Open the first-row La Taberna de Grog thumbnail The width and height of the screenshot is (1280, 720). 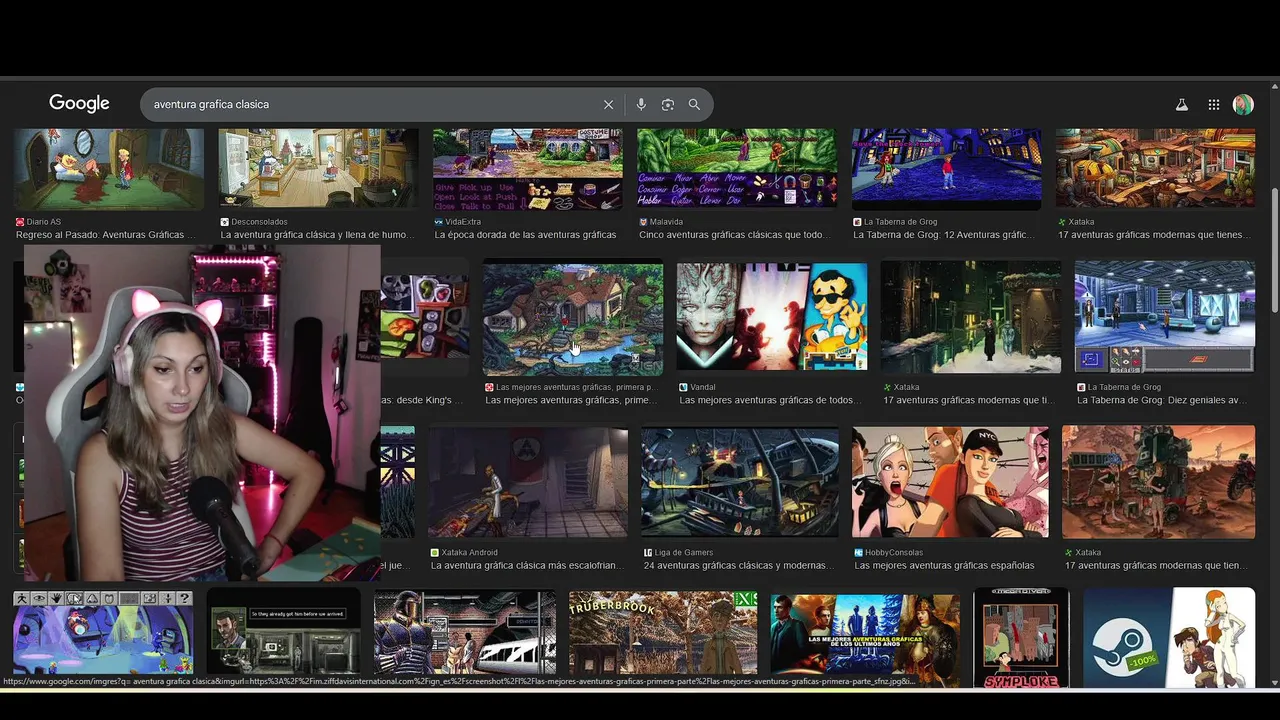947,168
